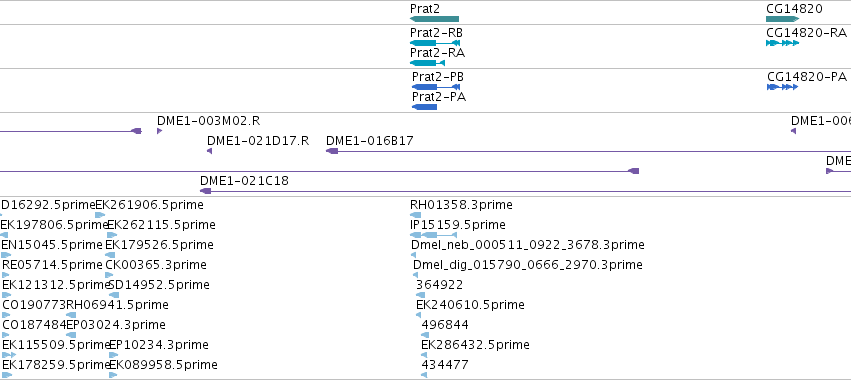Click EST EK179526.5prime
The image size is (851, 380).
click(109, 255)
